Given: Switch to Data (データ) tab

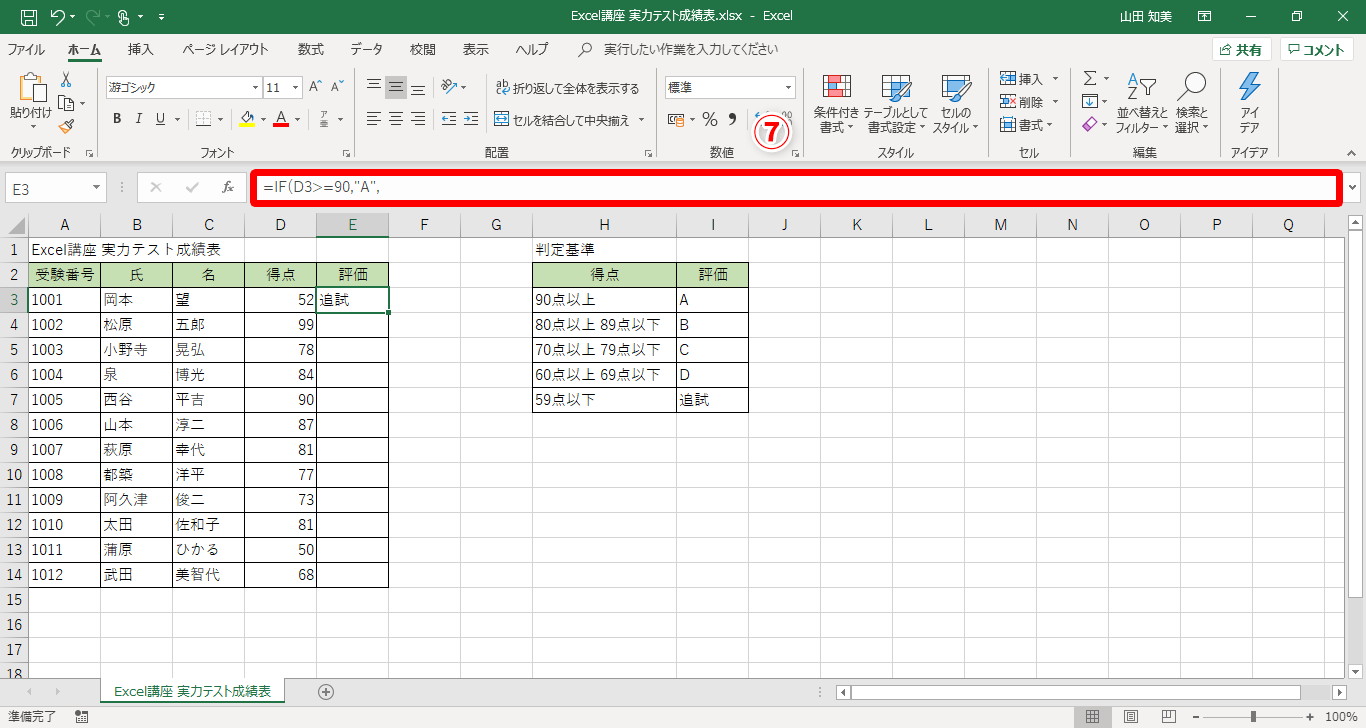Looking at the screenshot, I should click(x=366, y=49).
